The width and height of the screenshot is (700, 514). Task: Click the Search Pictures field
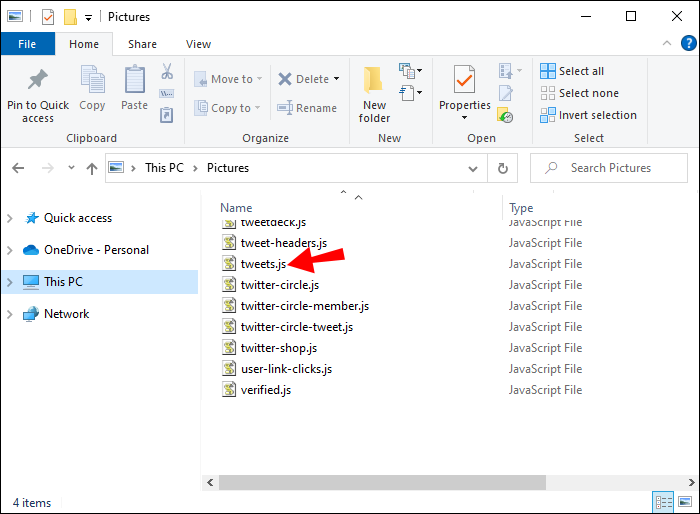(610, 168)
